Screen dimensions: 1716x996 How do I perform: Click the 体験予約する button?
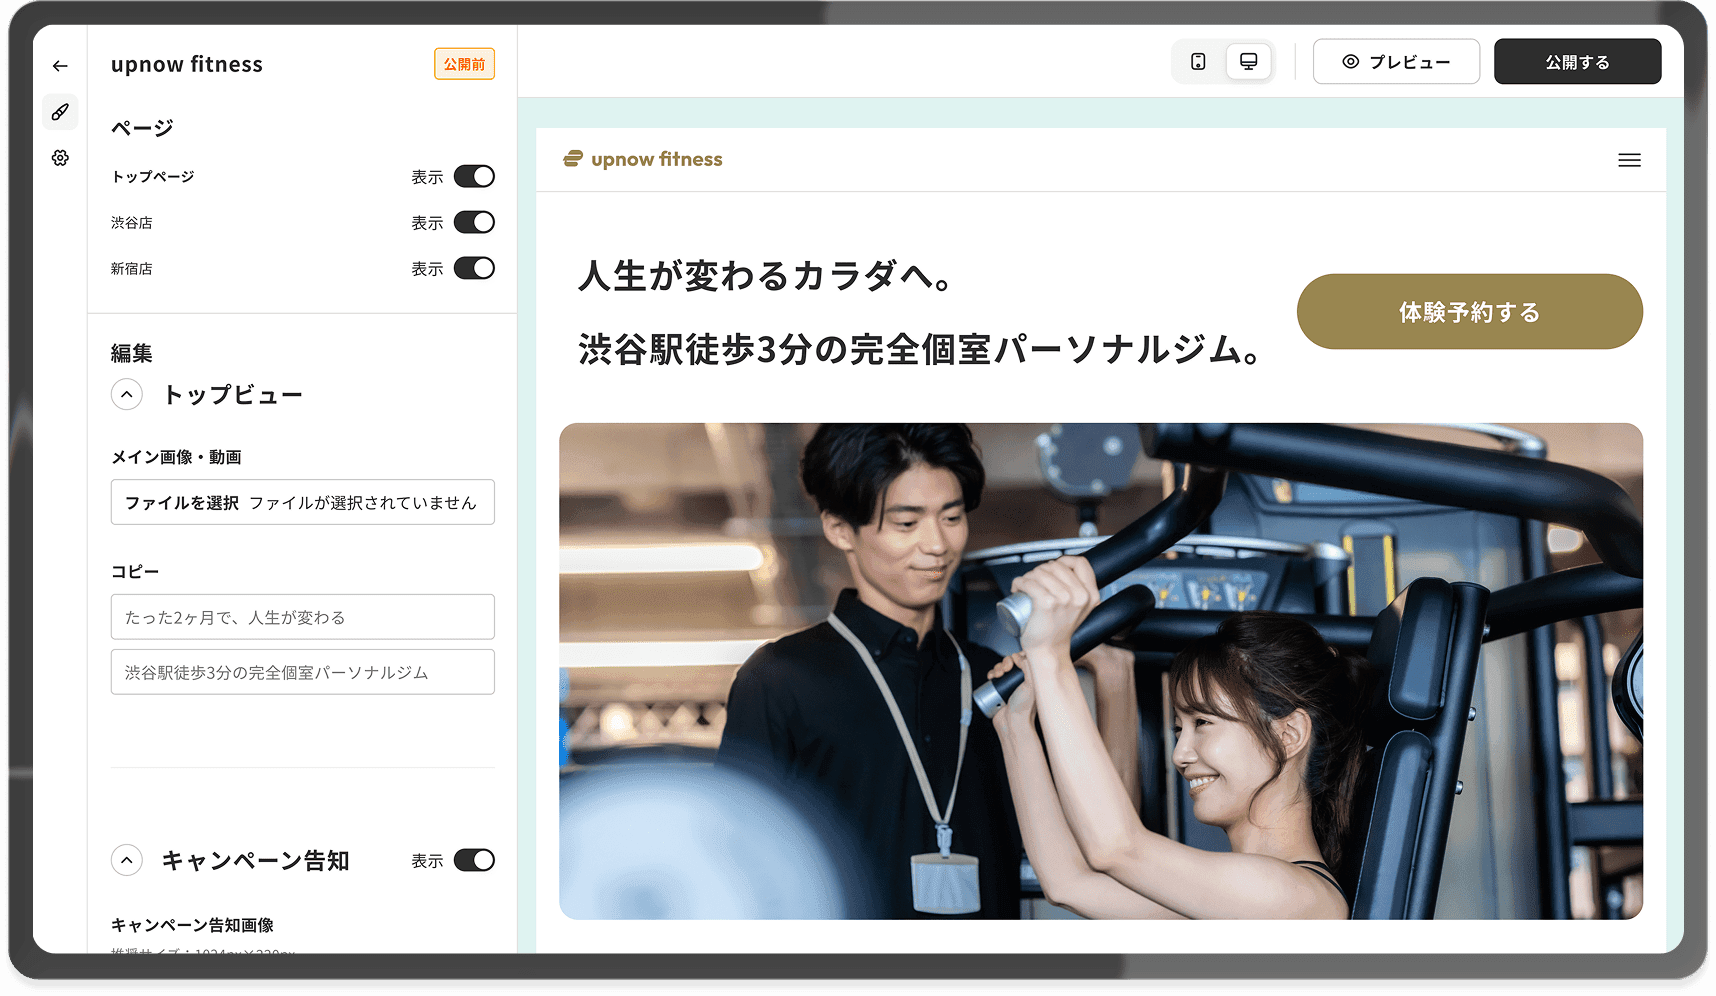(1469, 312)
